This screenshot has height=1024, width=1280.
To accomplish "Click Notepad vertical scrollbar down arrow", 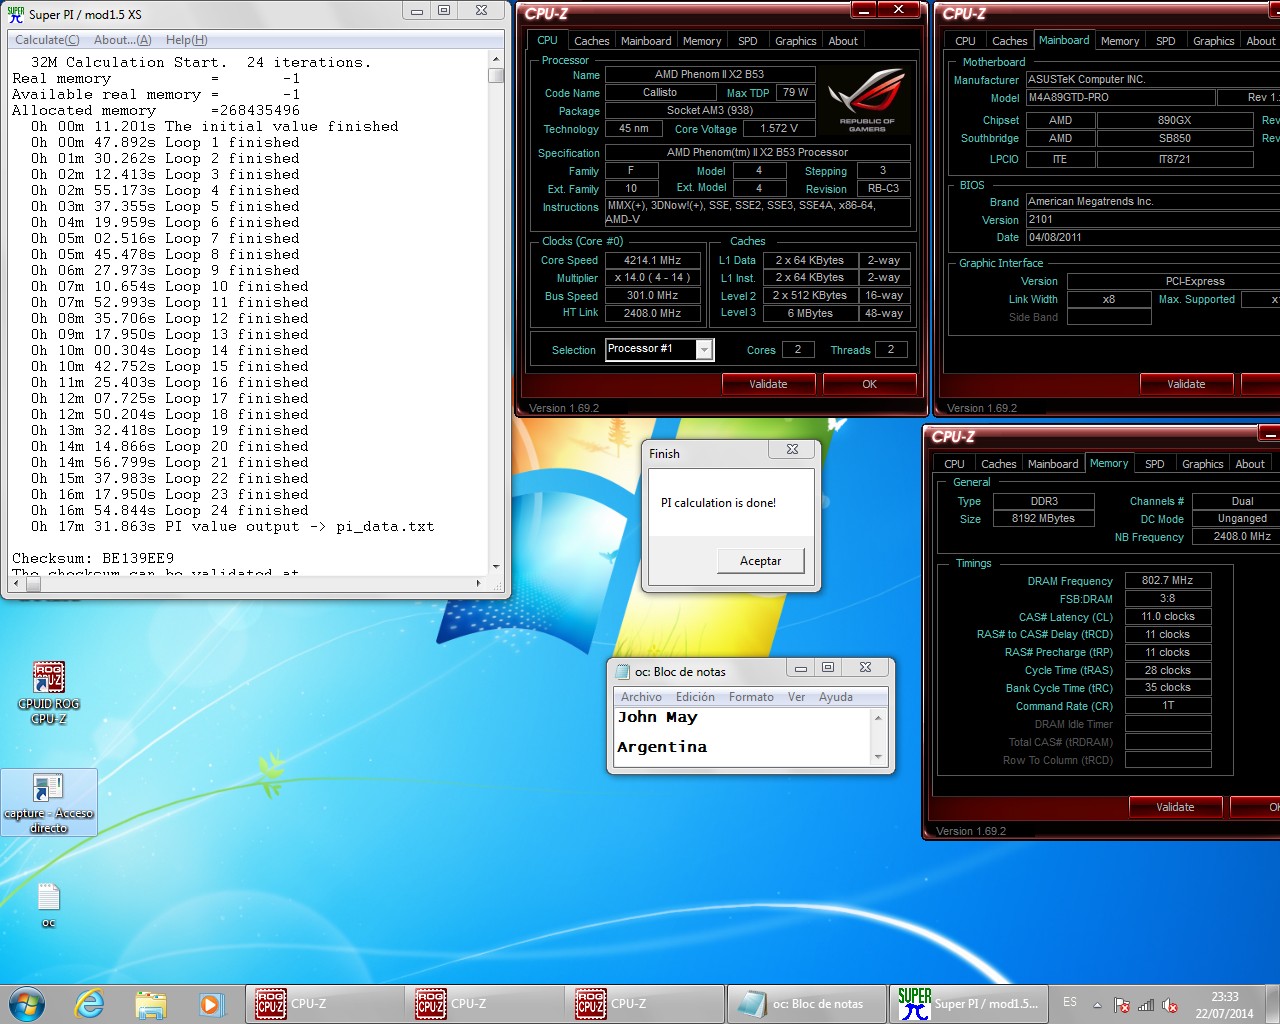I will click(878, 757).
